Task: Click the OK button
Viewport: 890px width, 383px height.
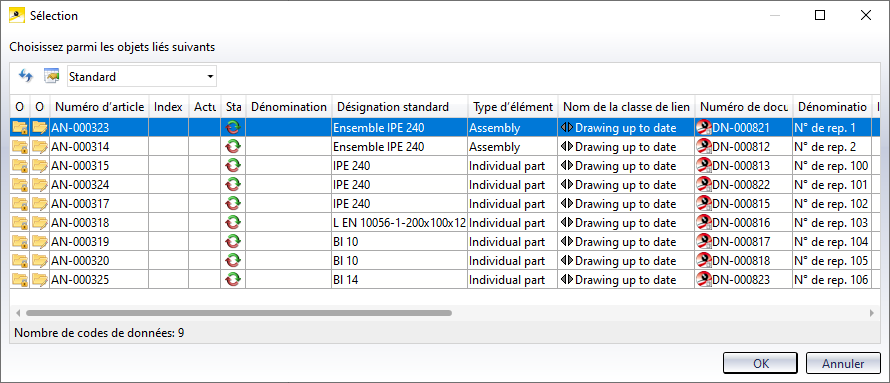Action: pos(760,364)
